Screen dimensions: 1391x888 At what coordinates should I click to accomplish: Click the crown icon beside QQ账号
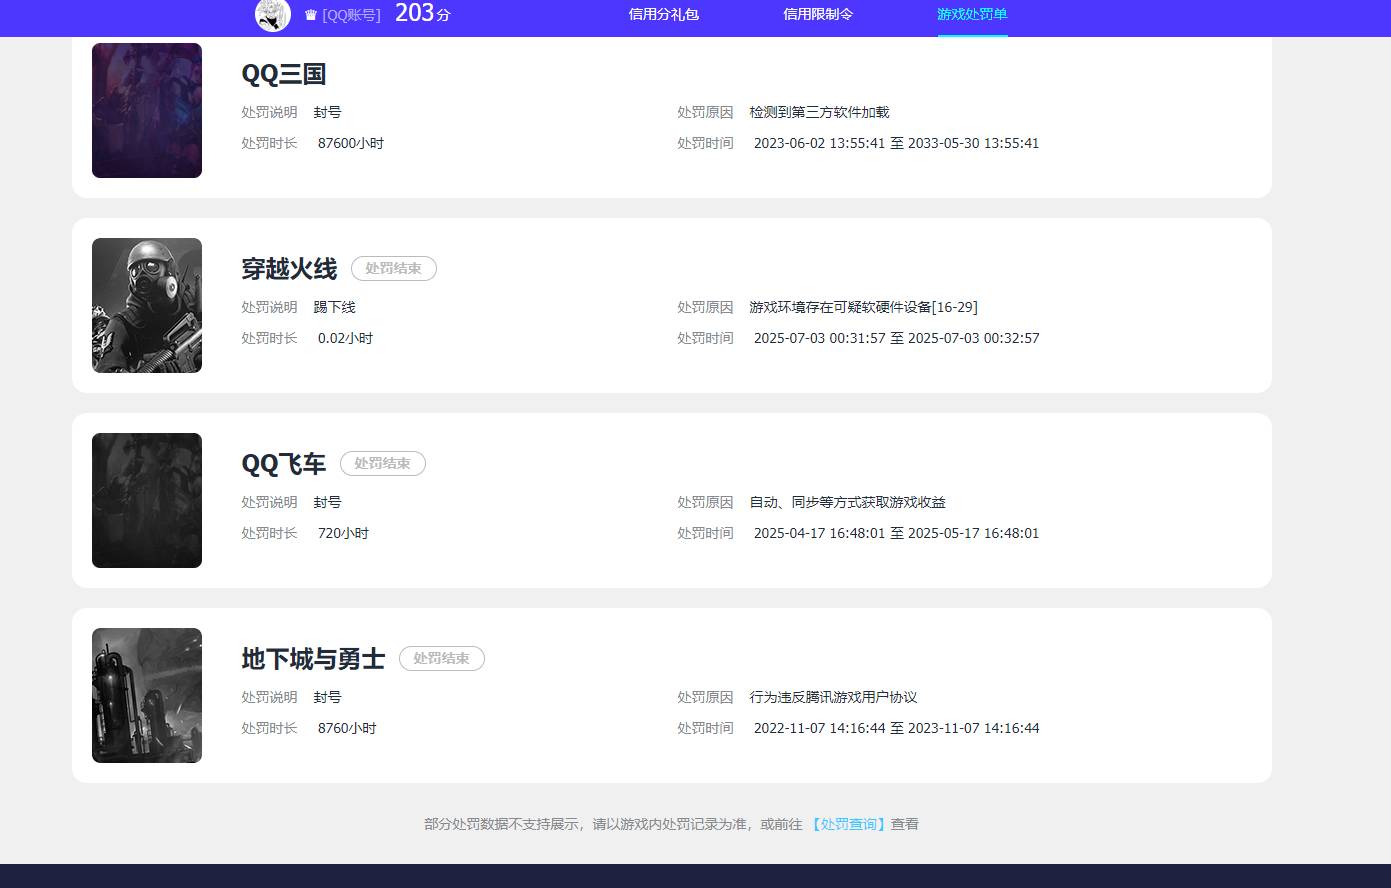(311, 15)
